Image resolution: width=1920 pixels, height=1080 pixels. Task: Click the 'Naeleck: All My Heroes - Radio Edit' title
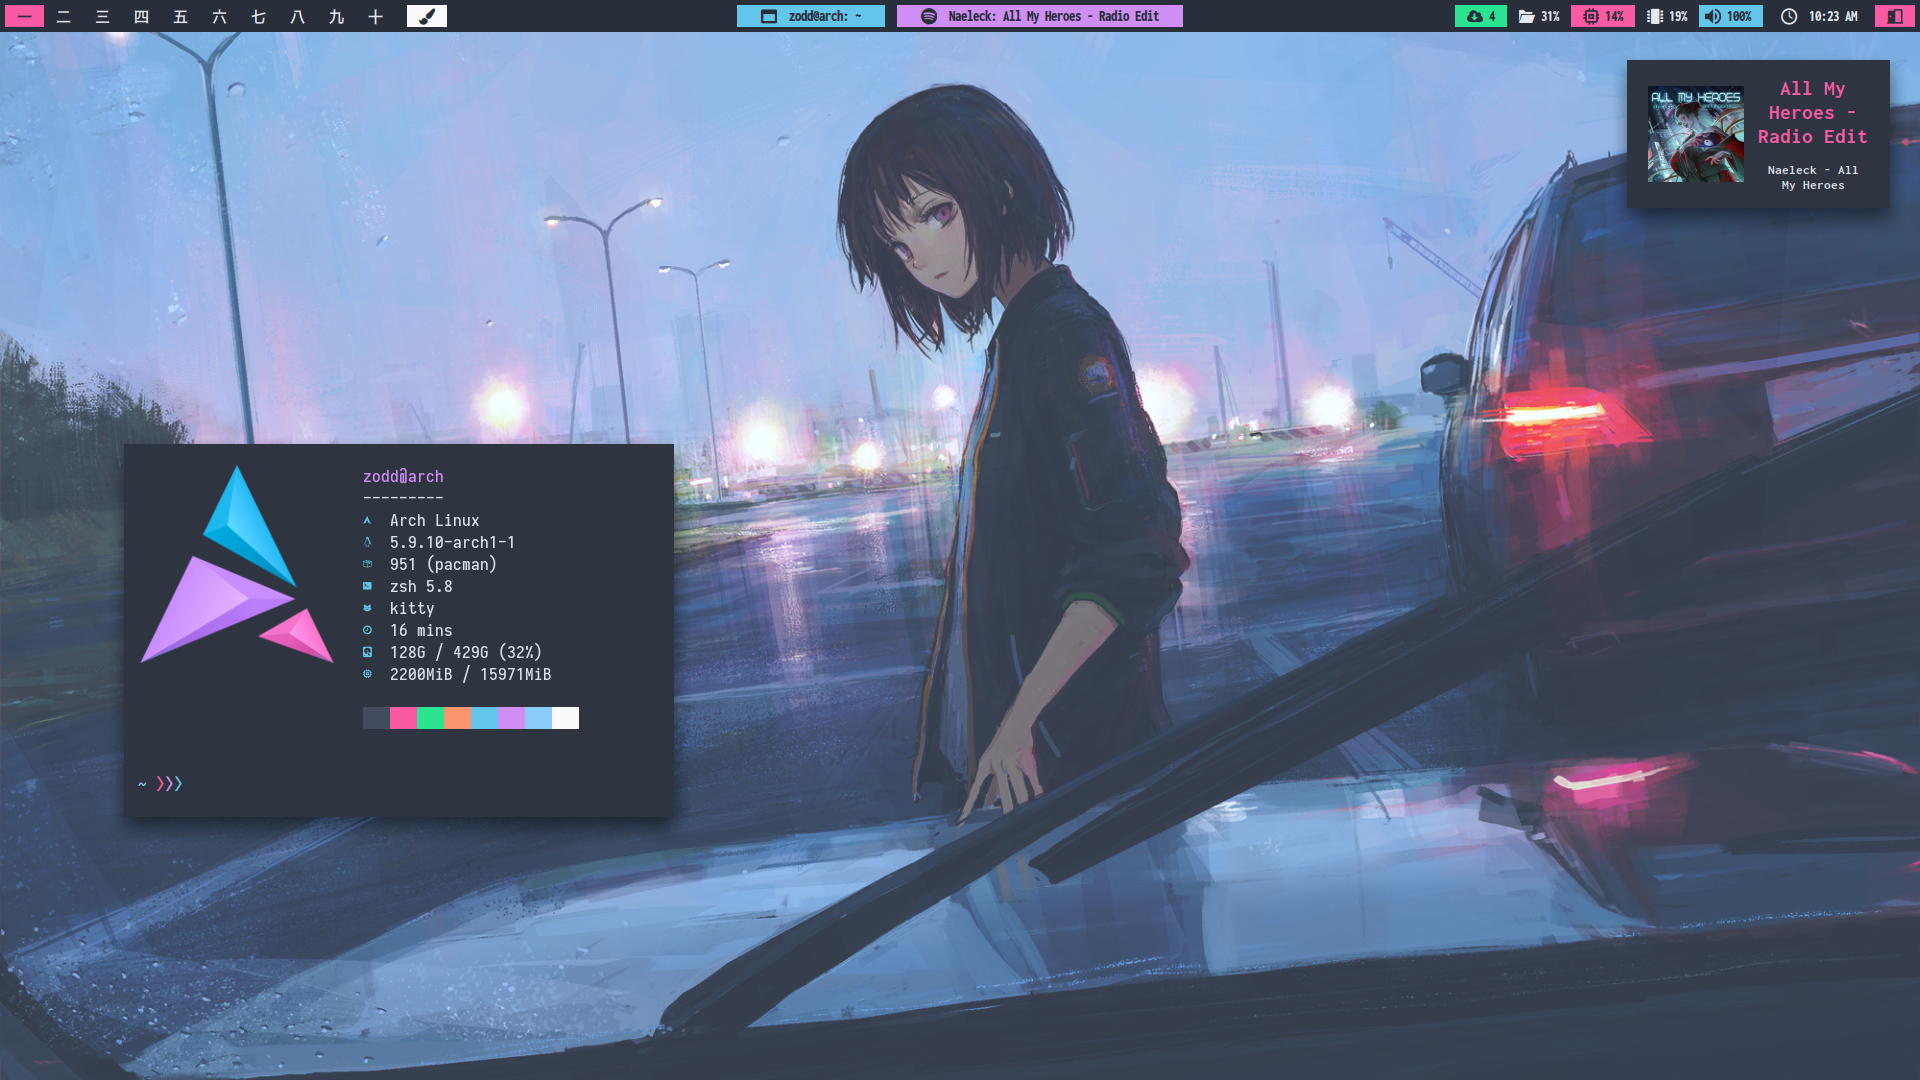pos(1053,16)
